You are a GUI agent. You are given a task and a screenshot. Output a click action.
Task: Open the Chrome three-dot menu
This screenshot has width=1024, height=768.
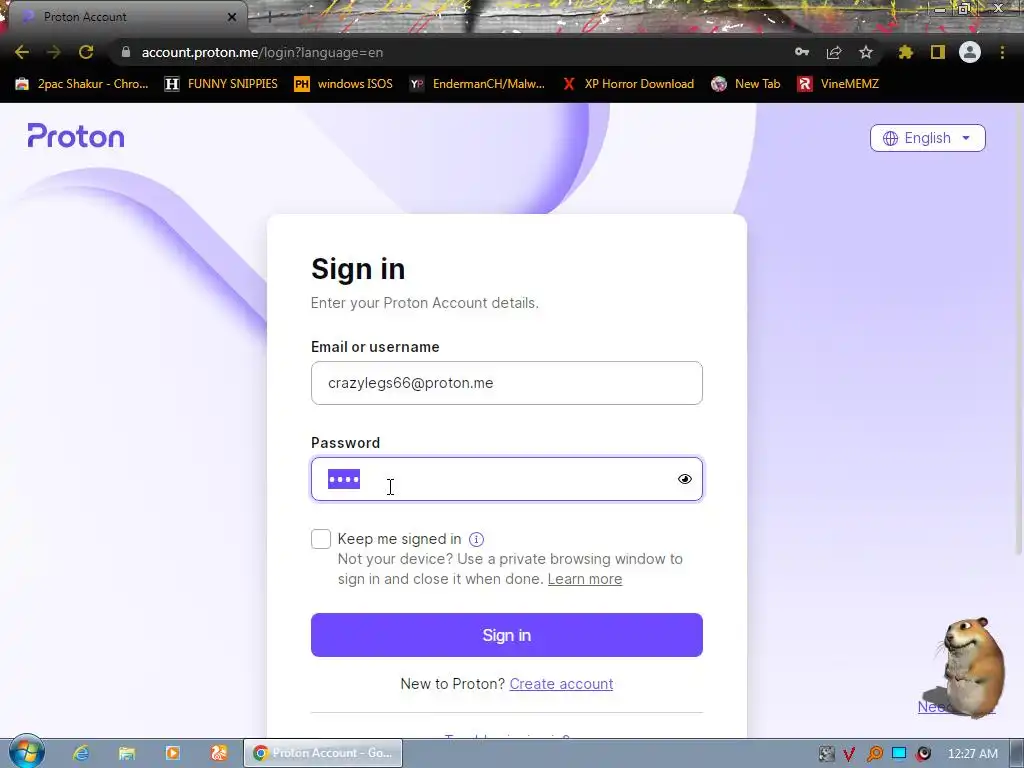(1002, 52)
